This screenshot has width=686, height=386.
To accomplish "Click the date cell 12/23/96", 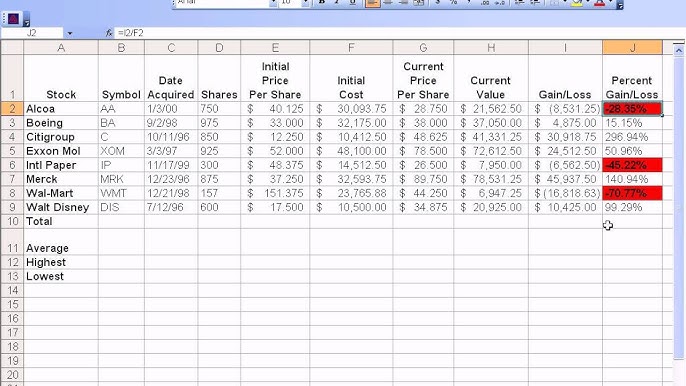I will pos(171,179).
